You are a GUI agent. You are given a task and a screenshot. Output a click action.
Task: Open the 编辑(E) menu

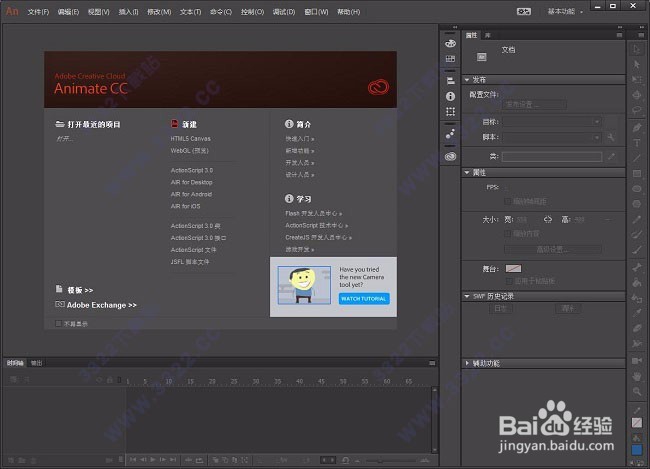(68, 12)
